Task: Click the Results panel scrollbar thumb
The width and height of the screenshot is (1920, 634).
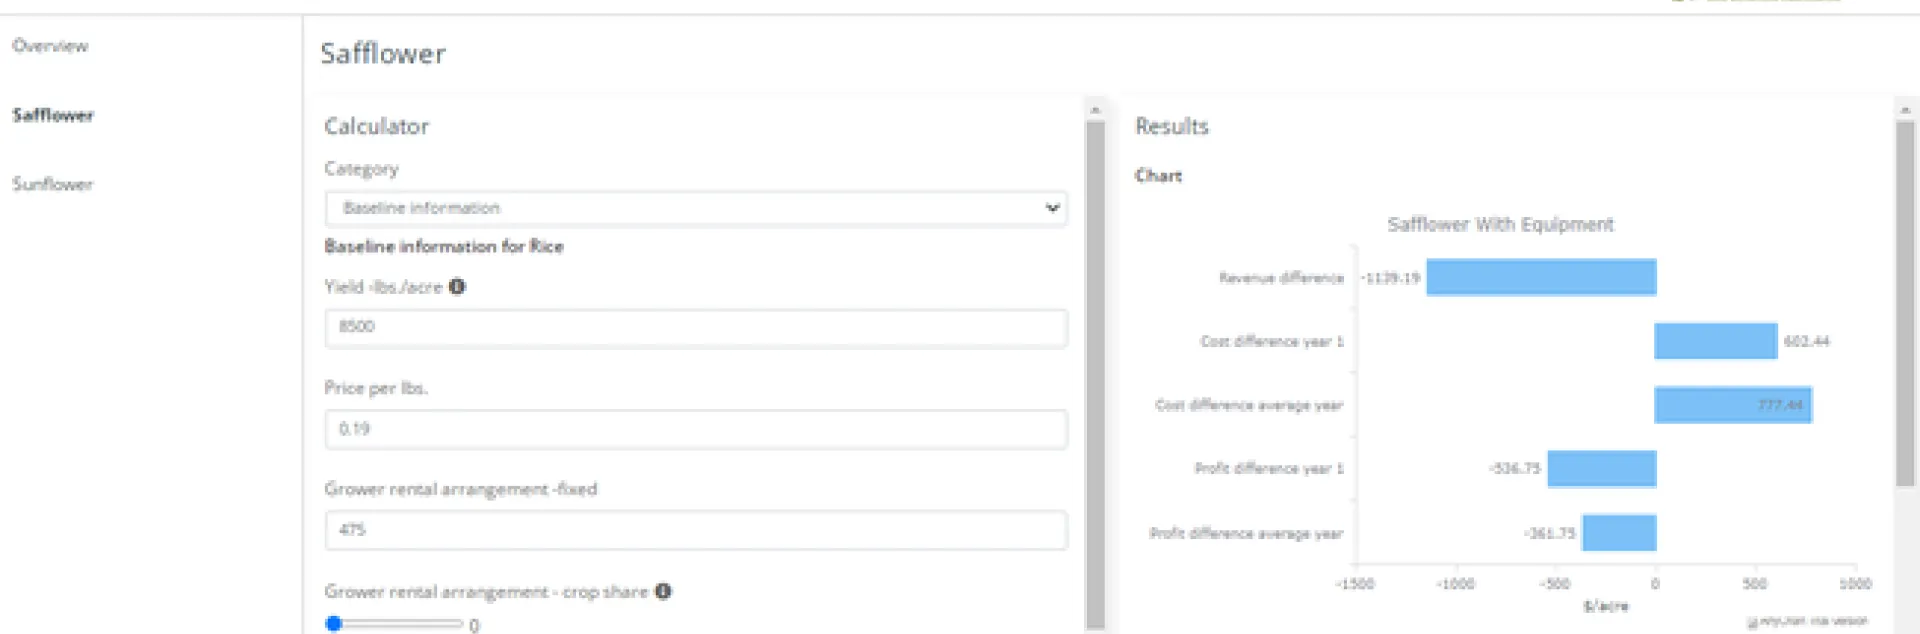Action: pyautogui.click(x=1905, y=300)
